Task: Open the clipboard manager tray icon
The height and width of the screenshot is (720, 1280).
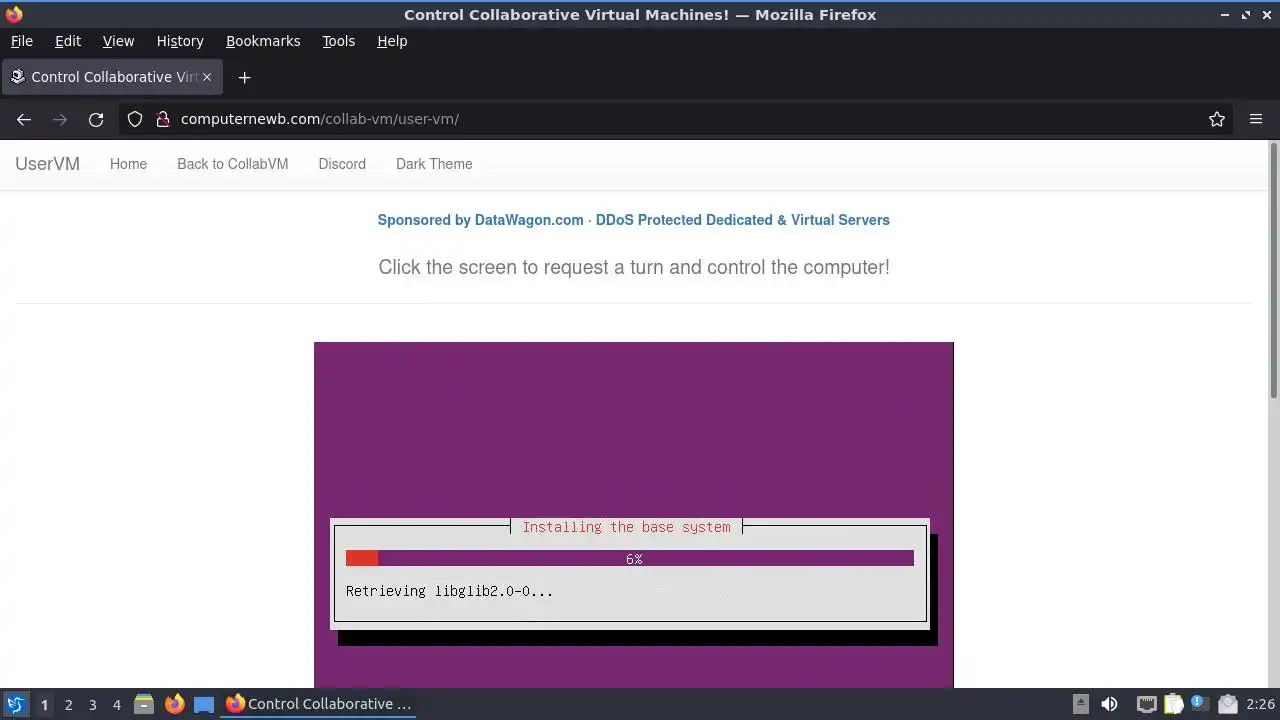Action: [1174, 704]
